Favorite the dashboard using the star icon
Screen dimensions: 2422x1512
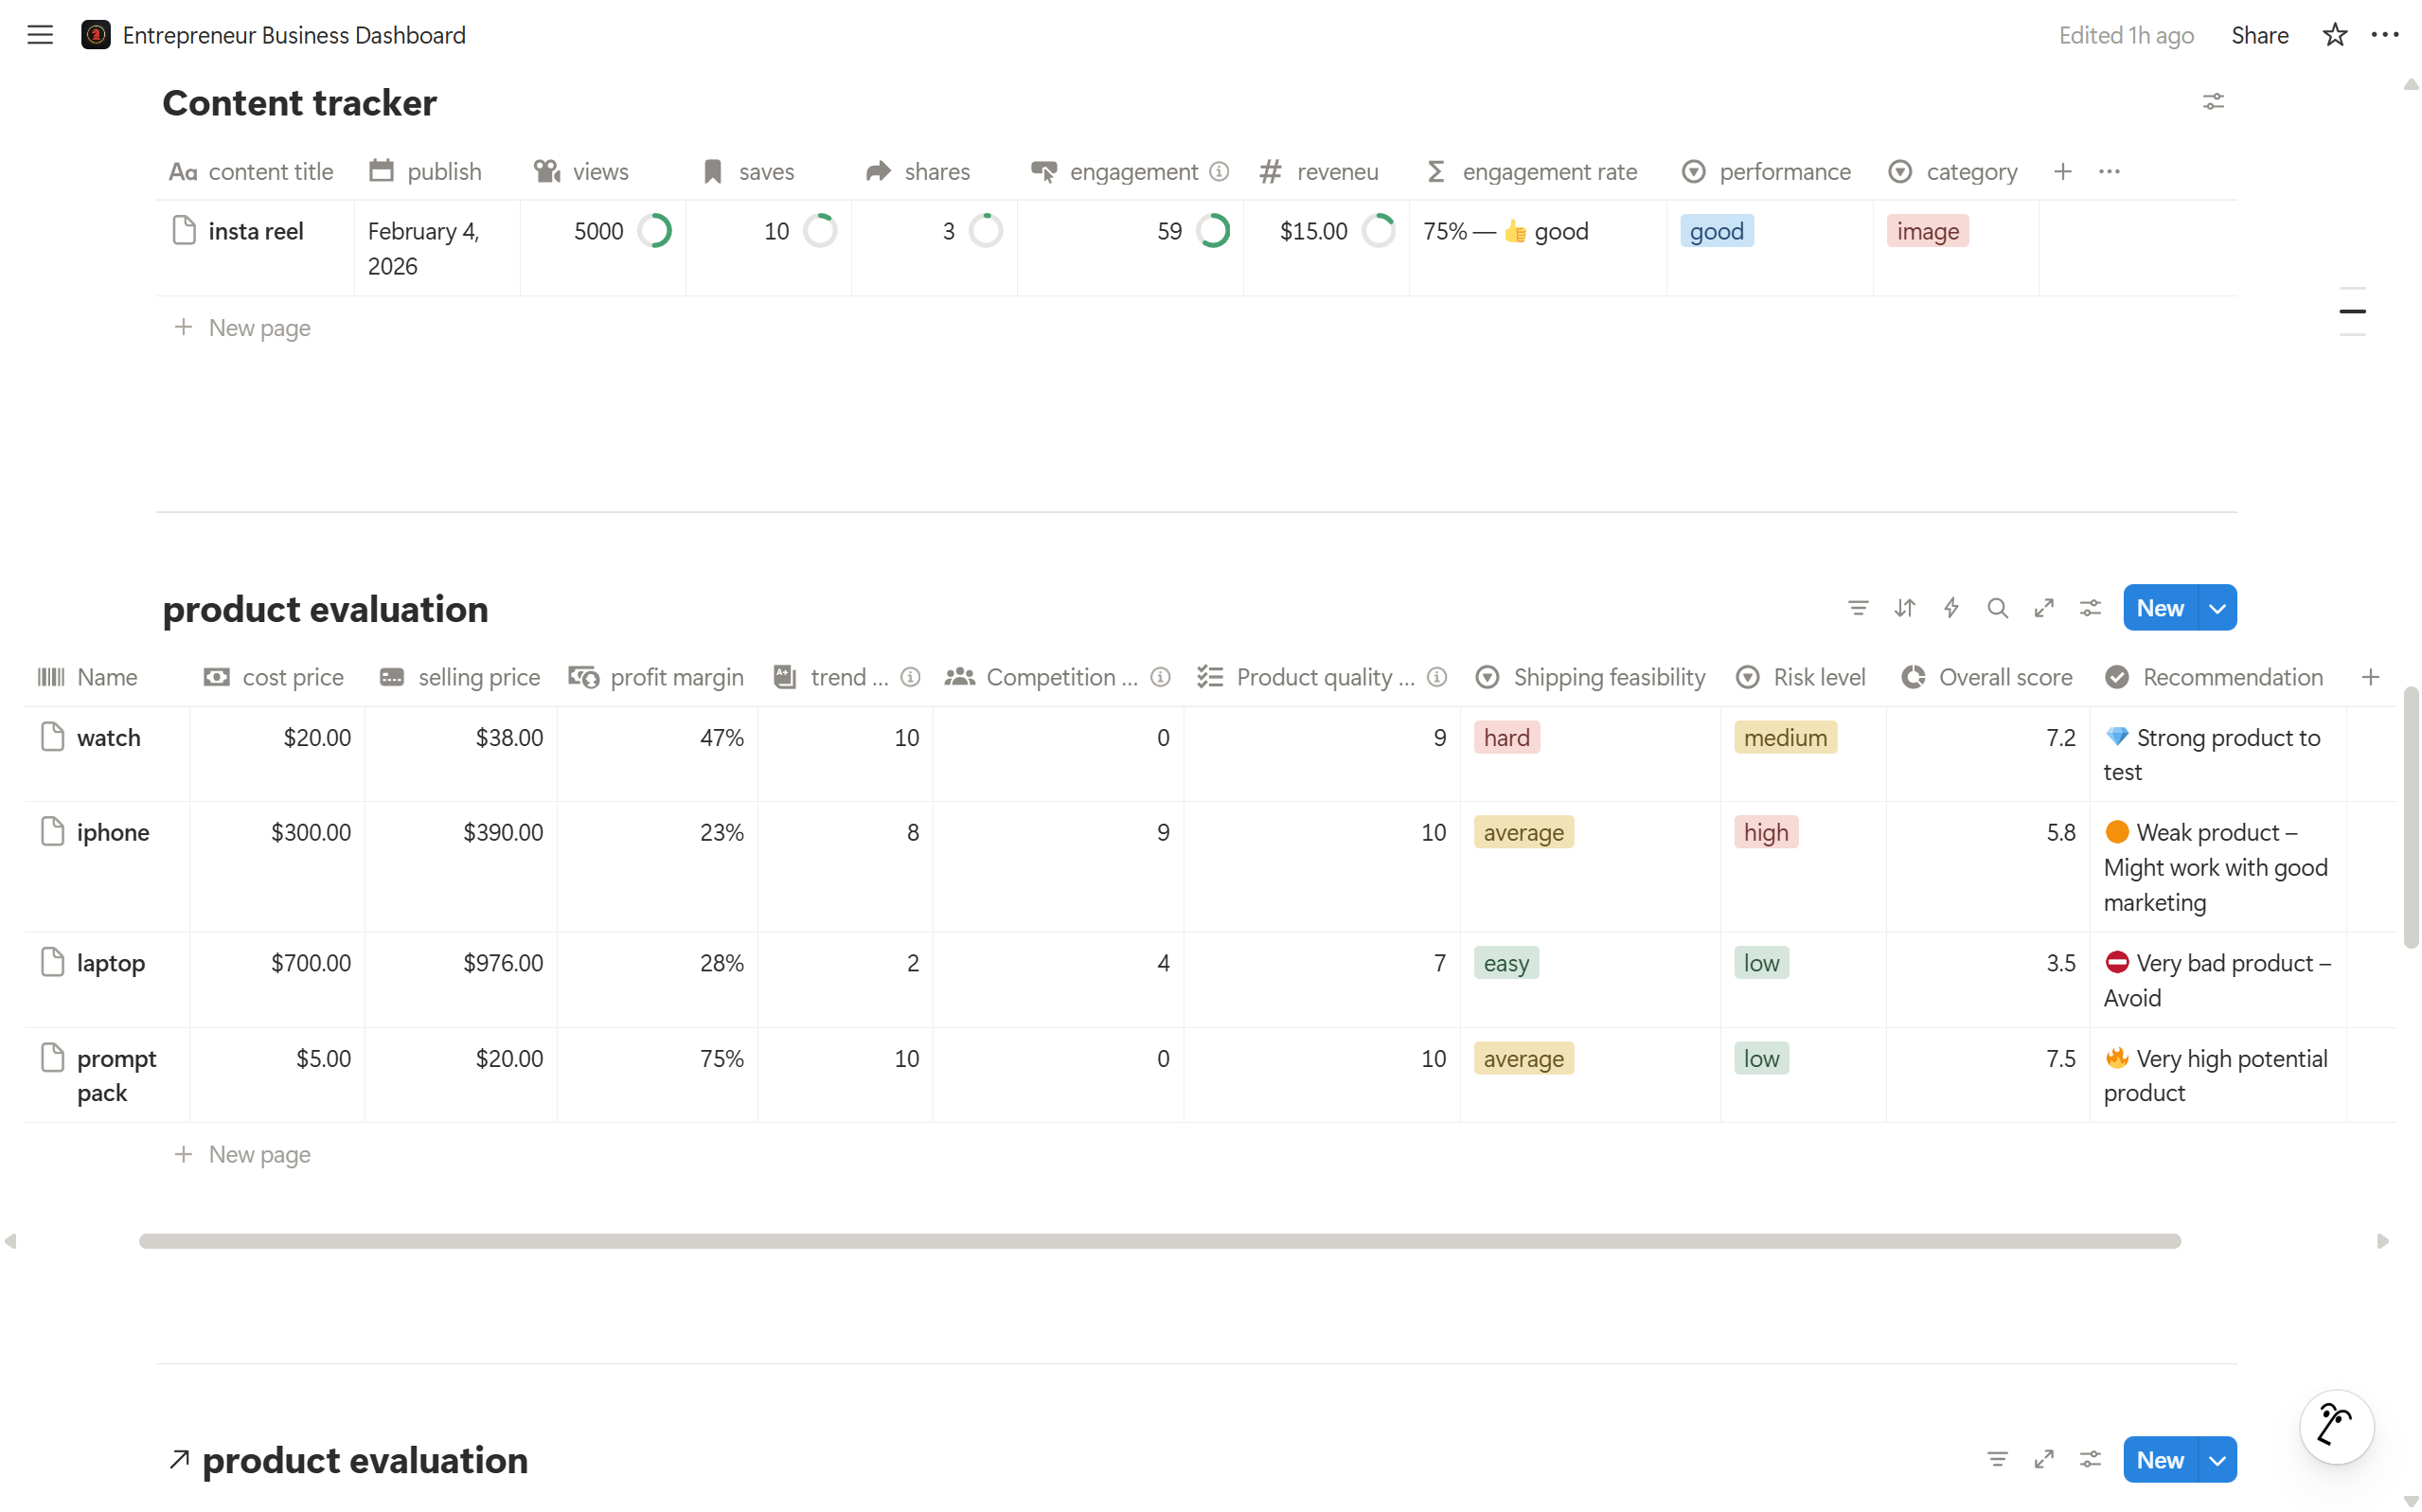[x=2335, y=34]
